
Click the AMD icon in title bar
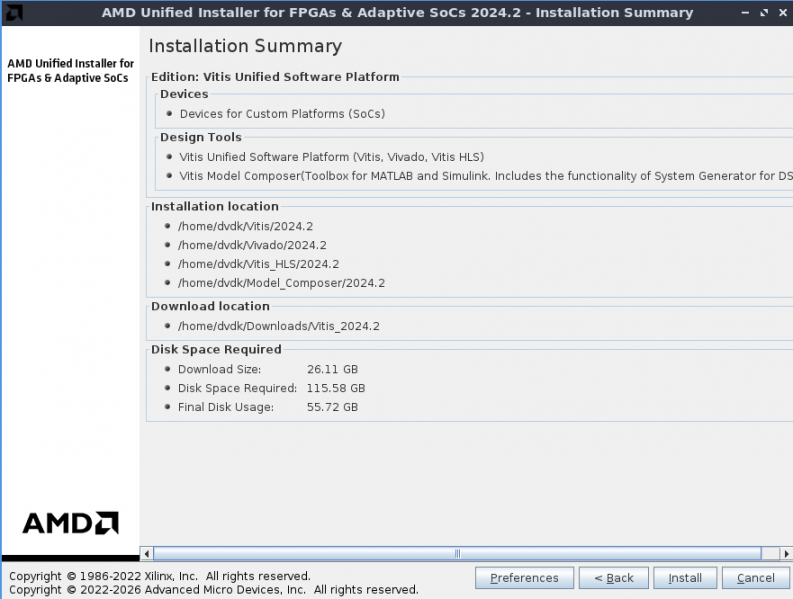13,13
